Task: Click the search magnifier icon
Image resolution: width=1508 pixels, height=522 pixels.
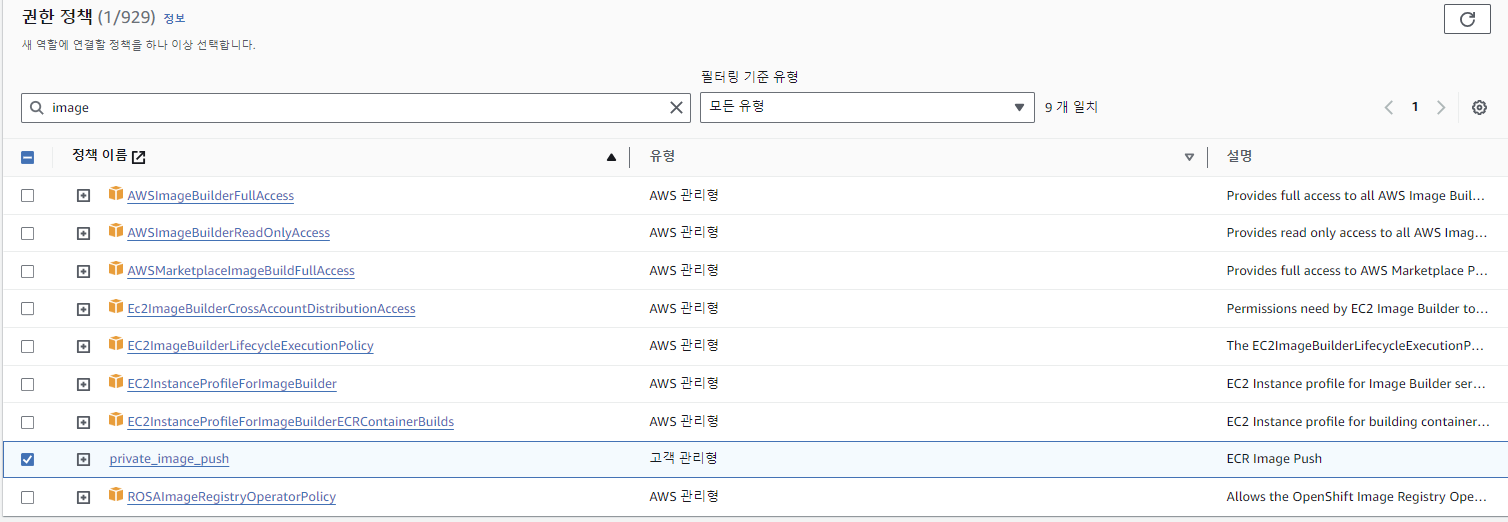Action: [37, 108]
